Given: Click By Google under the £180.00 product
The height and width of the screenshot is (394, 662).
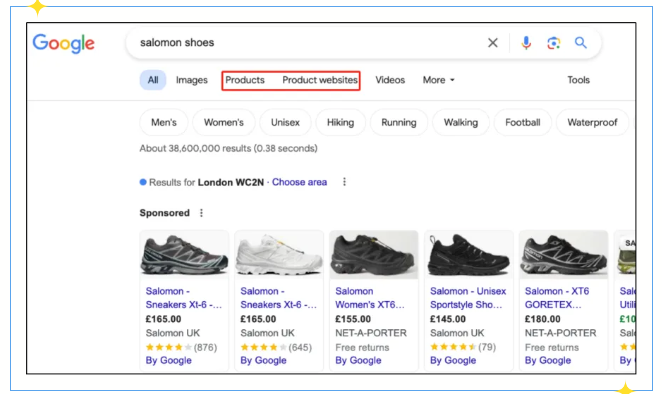Looking at the screenshot, I should (548, 360).
